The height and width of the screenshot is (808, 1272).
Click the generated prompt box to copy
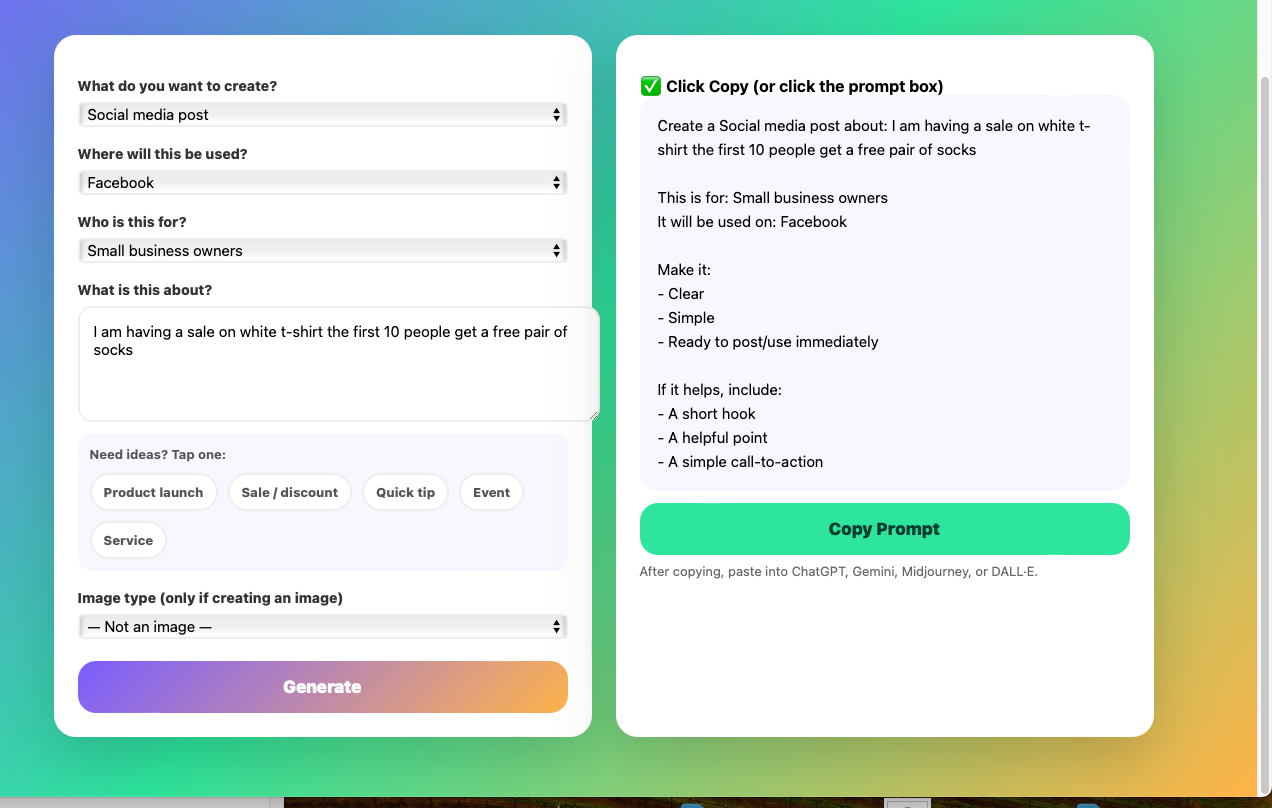884,293
